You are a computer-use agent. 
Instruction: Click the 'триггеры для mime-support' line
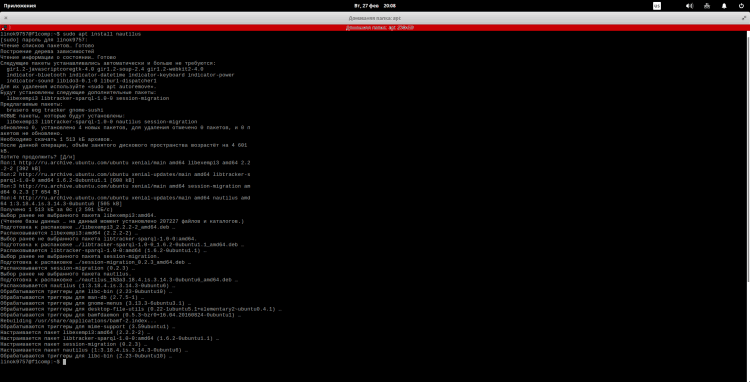88,327
